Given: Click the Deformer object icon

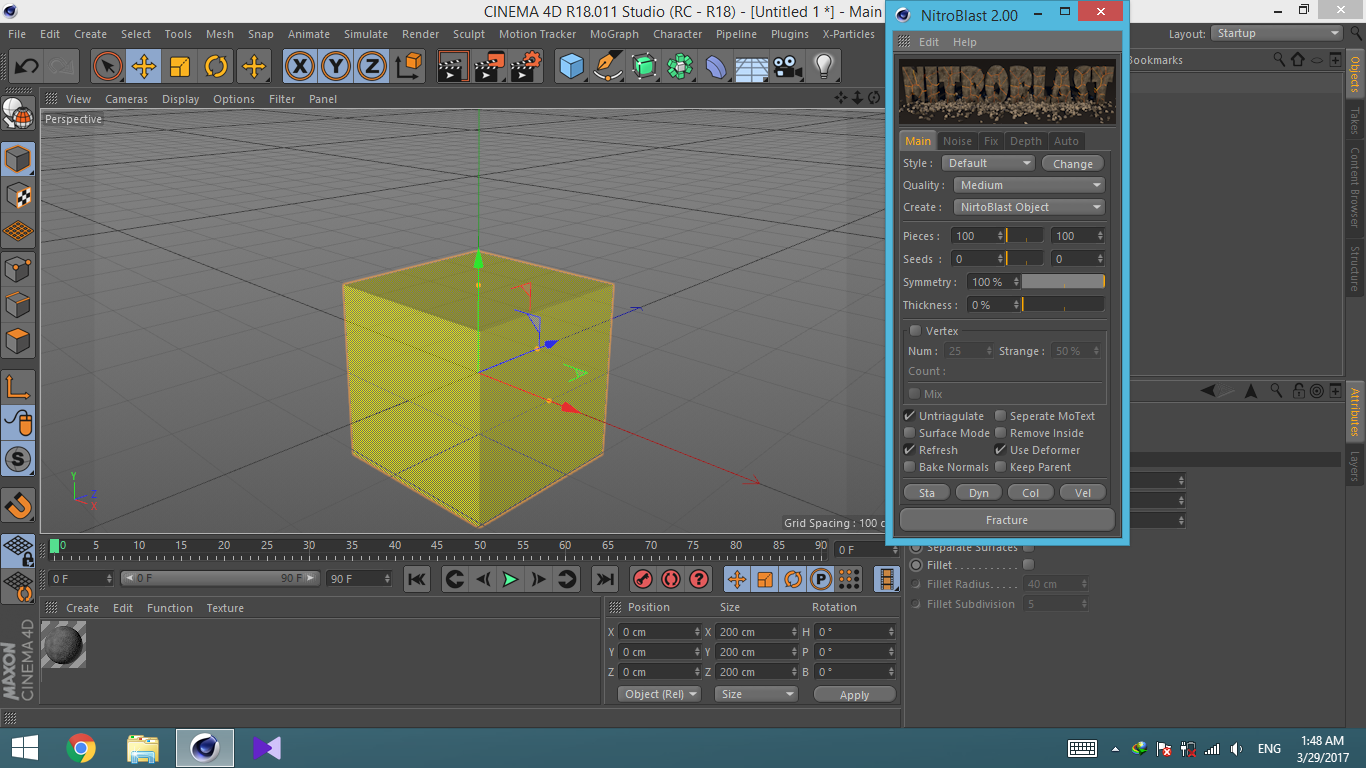Looking at the screenshot, I should pos(716,67).
